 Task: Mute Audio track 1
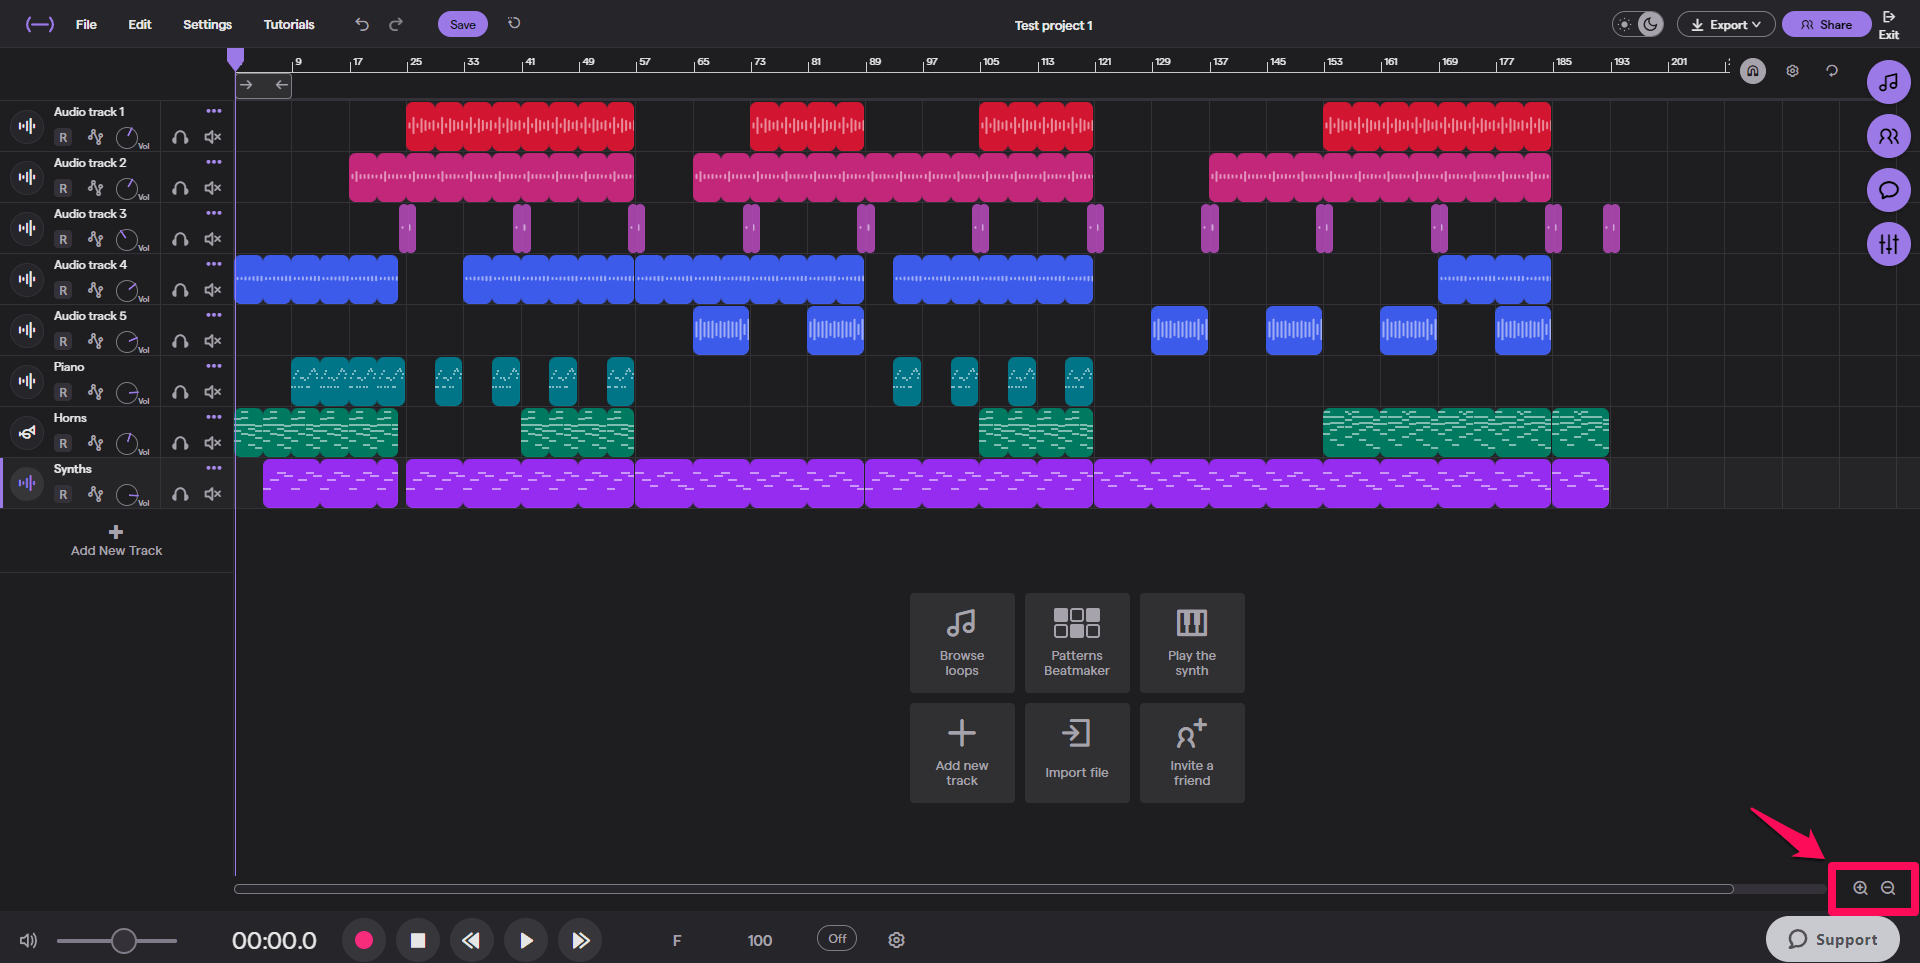click(x=212, y=137)
